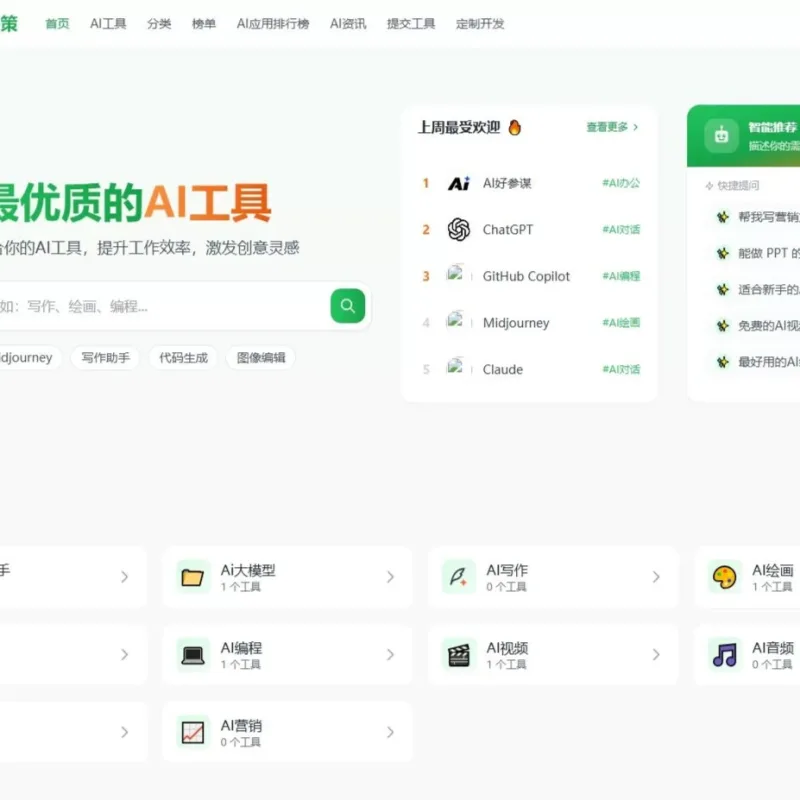800x800 pixels.
Task: Click the clapperboard icon for AI视频
Action: pyautogui.click(x=458, y=655)
